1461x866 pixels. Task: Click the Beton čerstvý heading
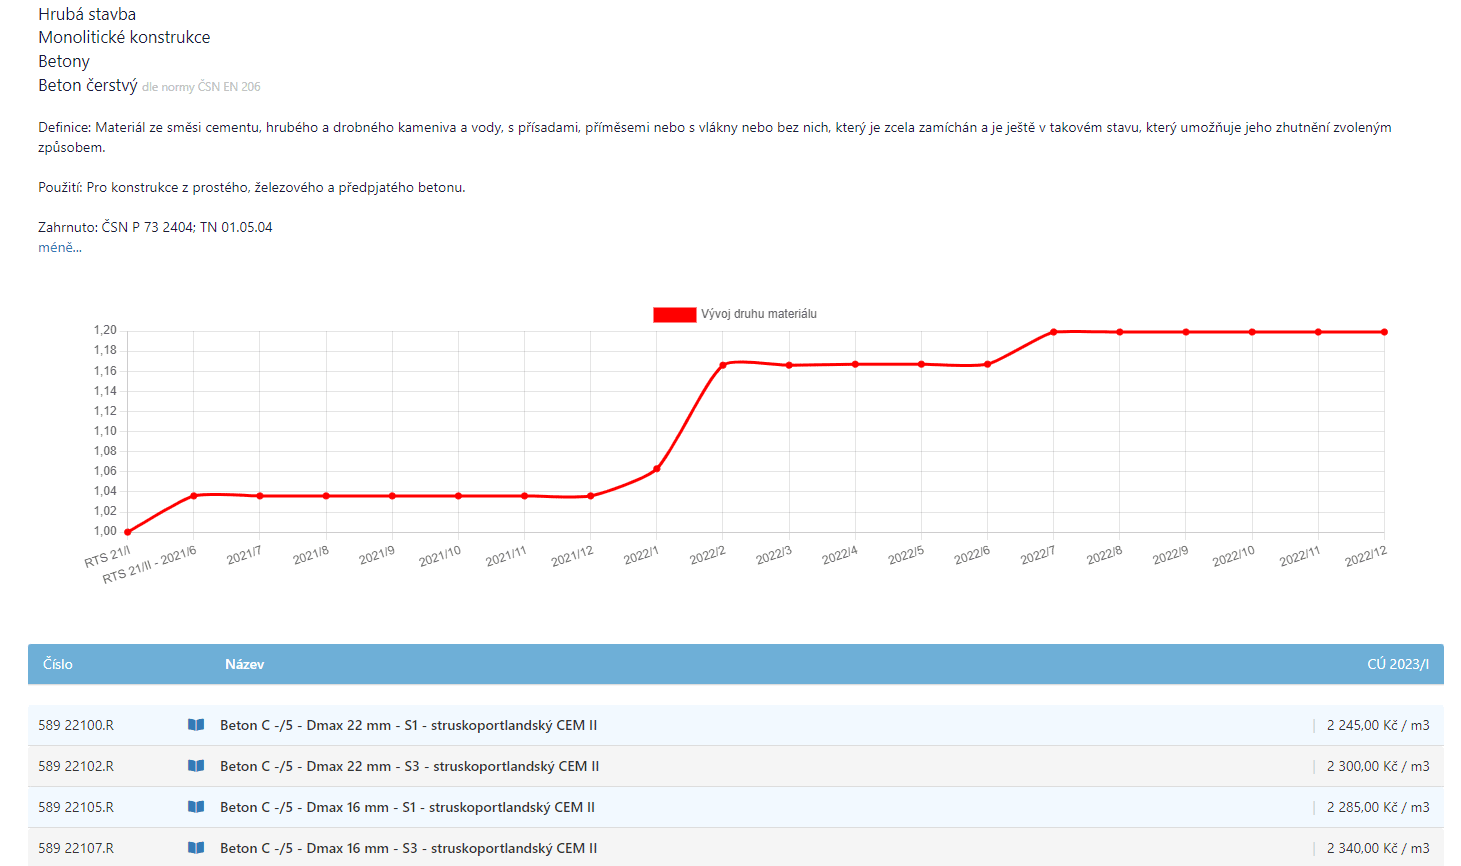[88, 85]
